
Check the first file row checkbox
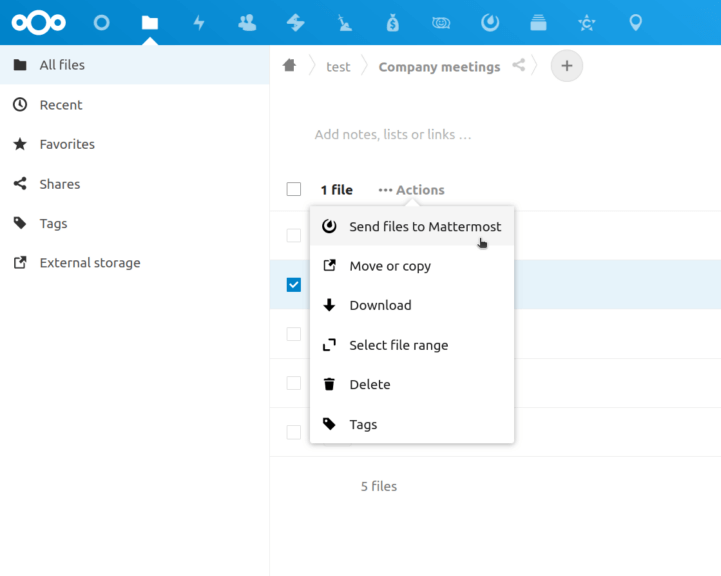[294, 235]
